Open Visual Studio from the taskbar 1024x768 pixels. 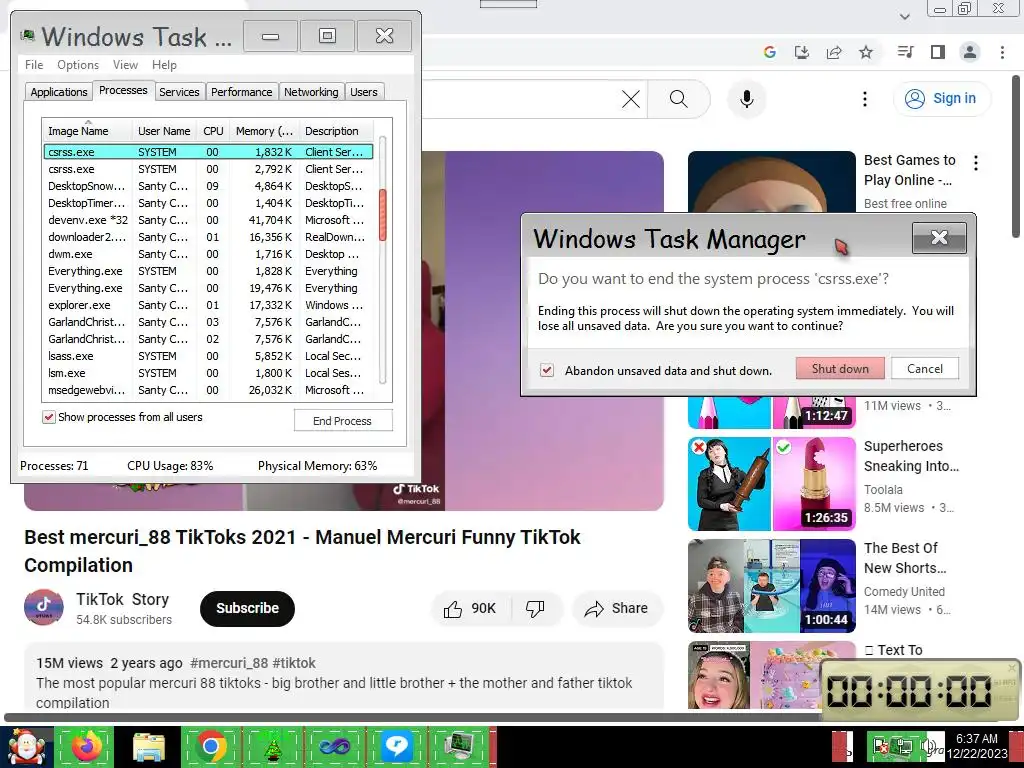pyautogui.click(x=334, y=747)
